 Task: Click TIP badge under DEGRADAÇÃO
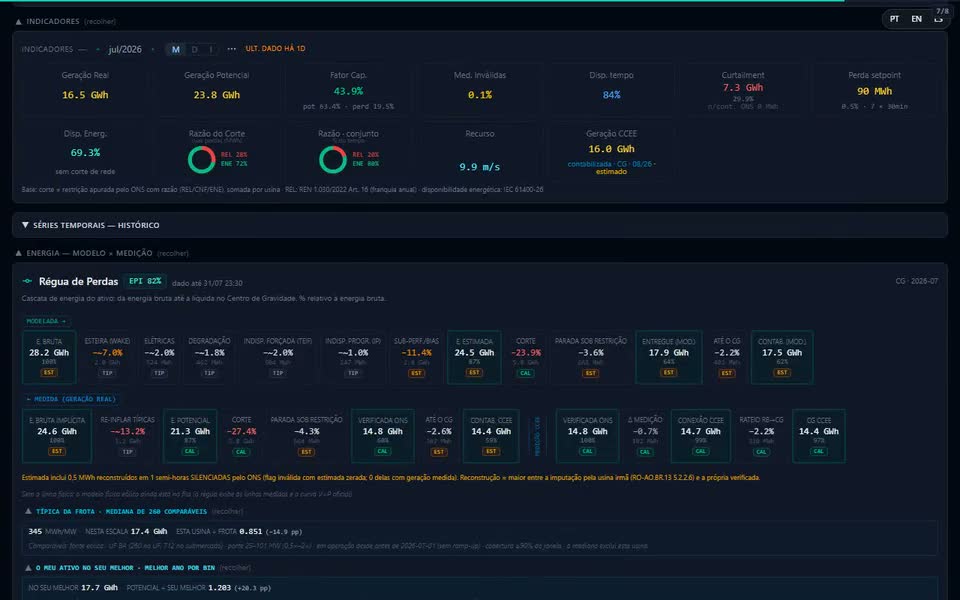pyautogui.click(x=209, y=372)
